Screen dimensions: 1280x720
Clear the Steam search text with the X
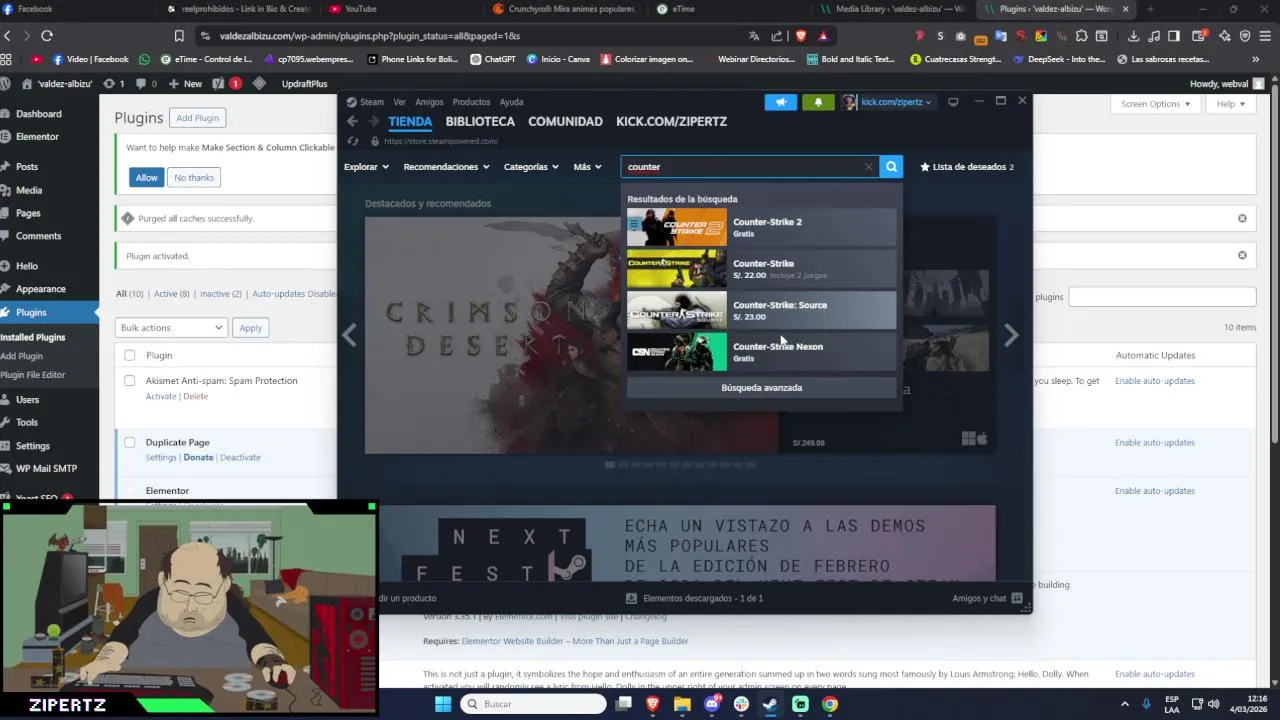click(x=868, y=167)
